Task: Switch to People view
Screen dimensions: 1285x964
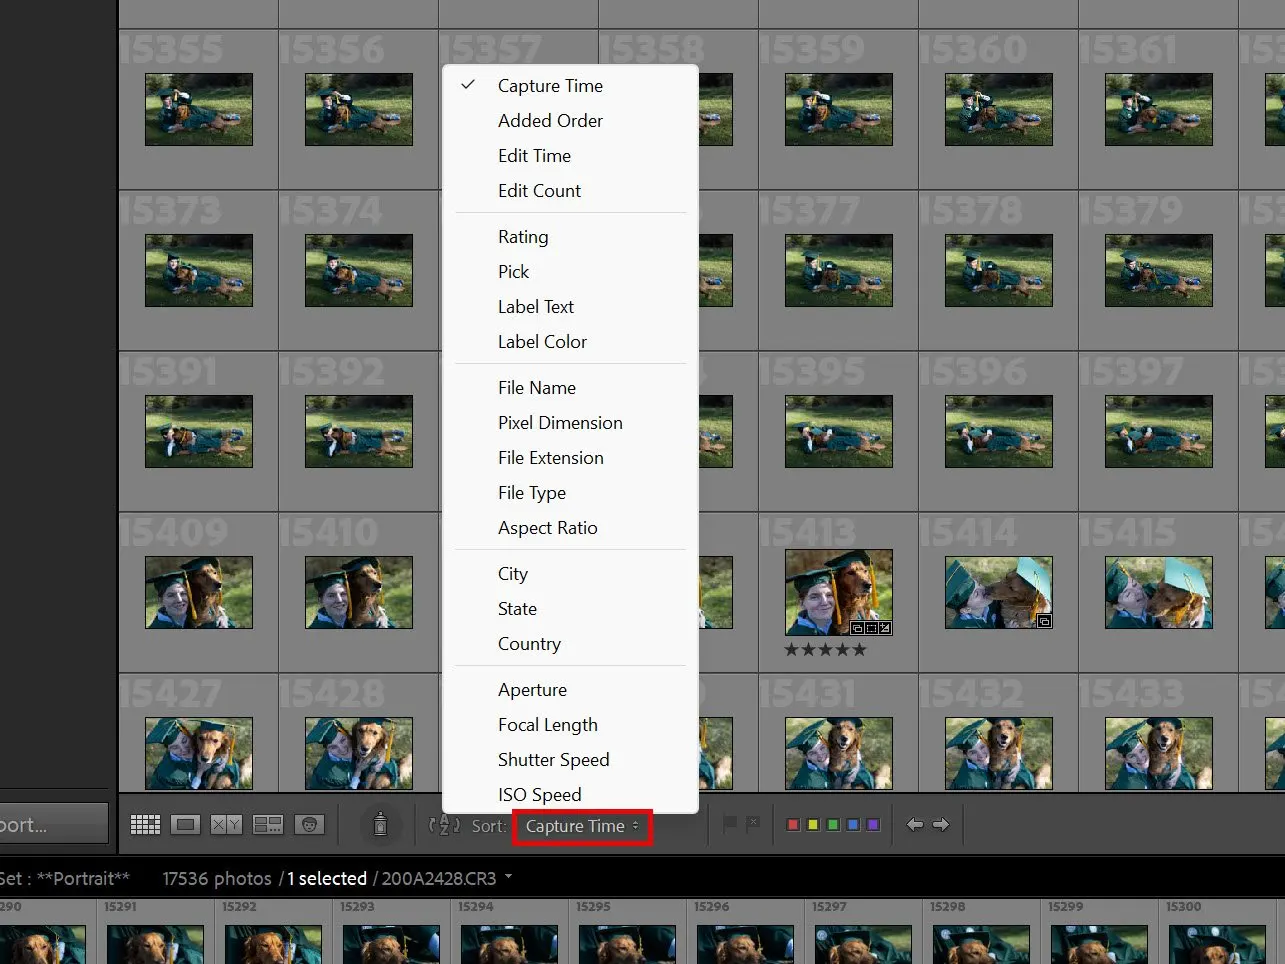Action: coord(309,824)
